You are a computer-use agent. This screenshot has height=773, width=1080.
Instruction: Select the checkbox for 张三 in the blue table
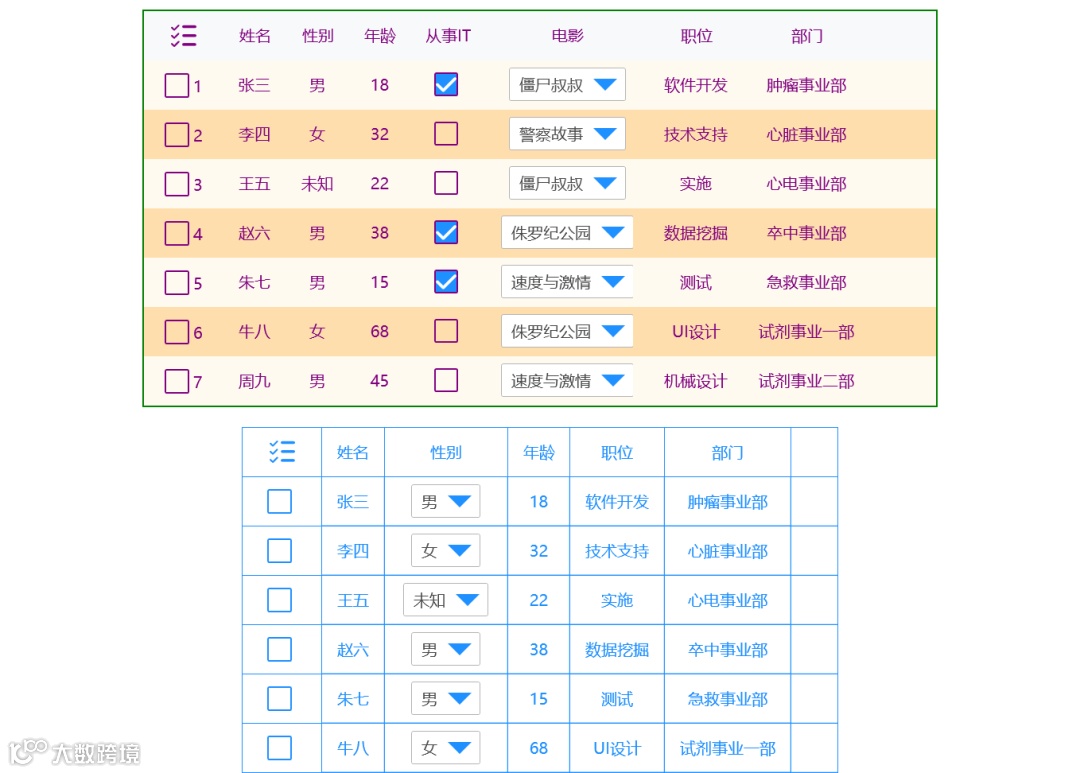point(279,501)
